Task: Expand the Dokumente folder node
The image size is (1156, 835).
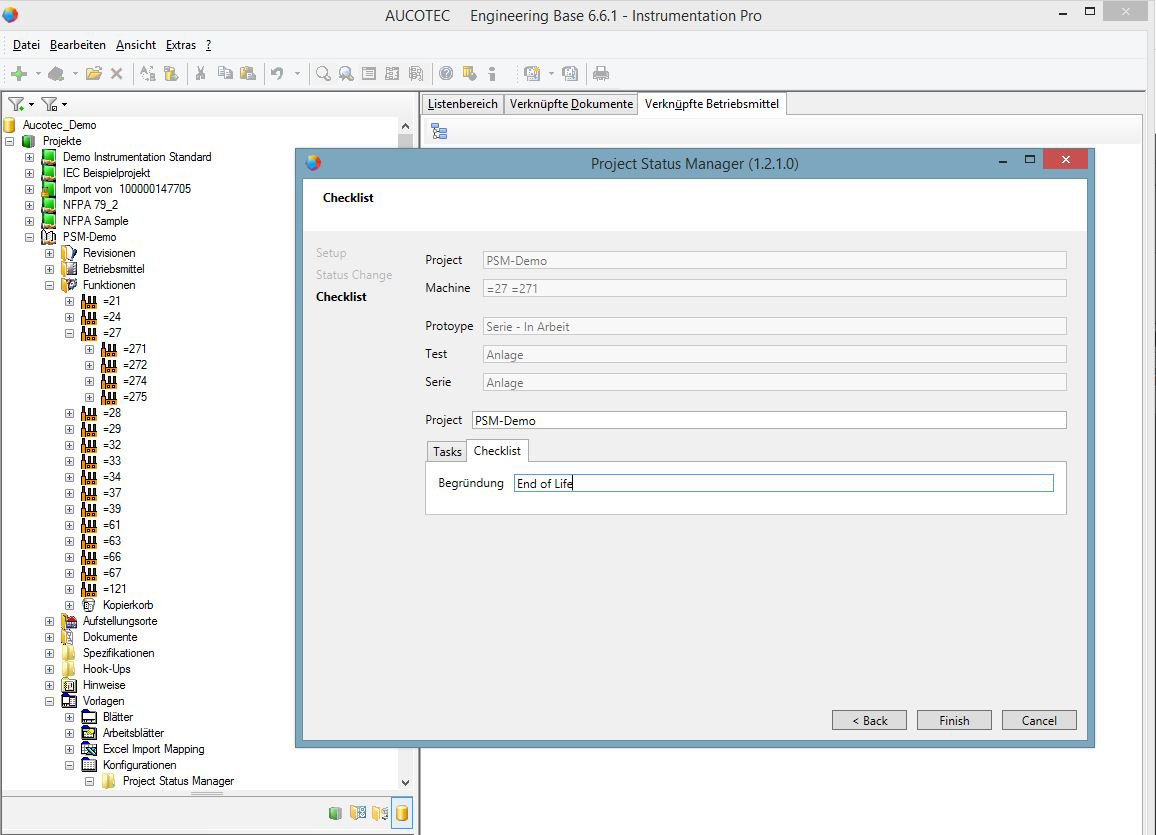Action: pos(48,637)
